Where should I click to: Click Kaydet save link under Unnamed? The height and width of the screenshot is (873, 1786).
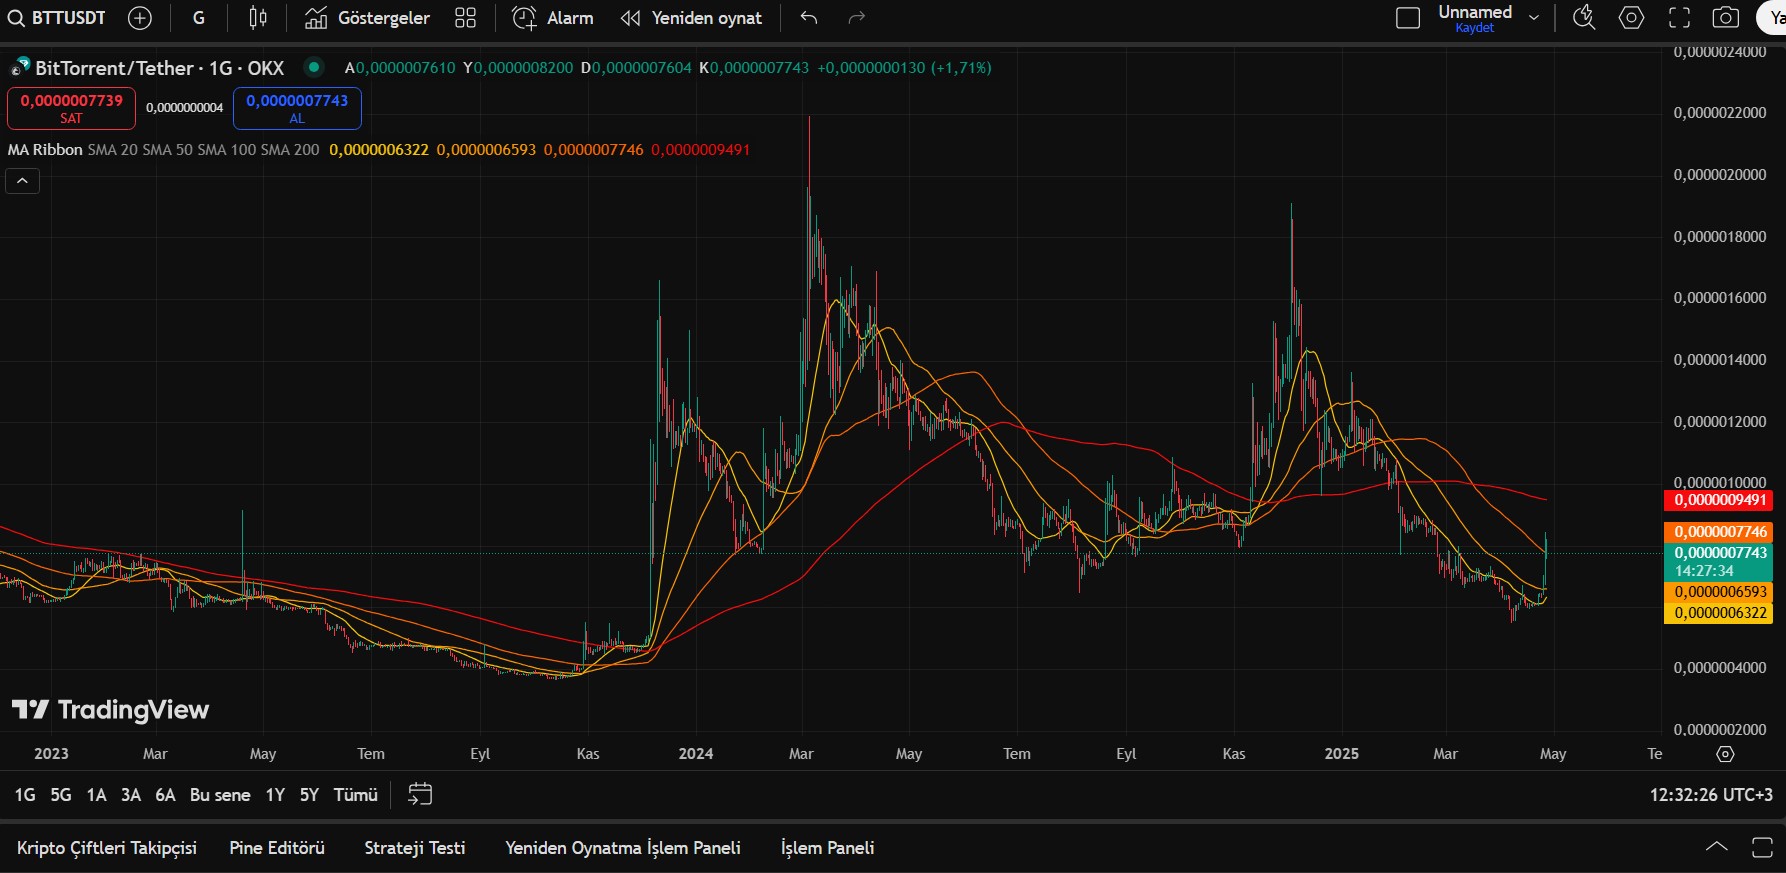coord(1475,28)
